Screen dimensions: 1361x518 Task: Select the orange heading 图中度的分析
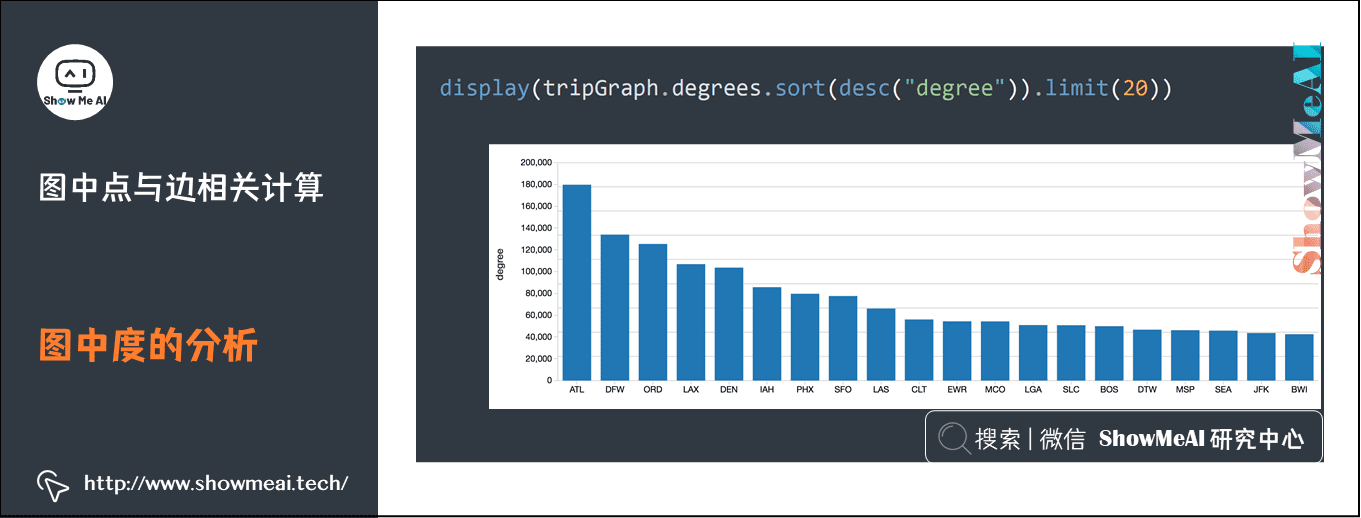pyautogui.click(x=148, y=345)
